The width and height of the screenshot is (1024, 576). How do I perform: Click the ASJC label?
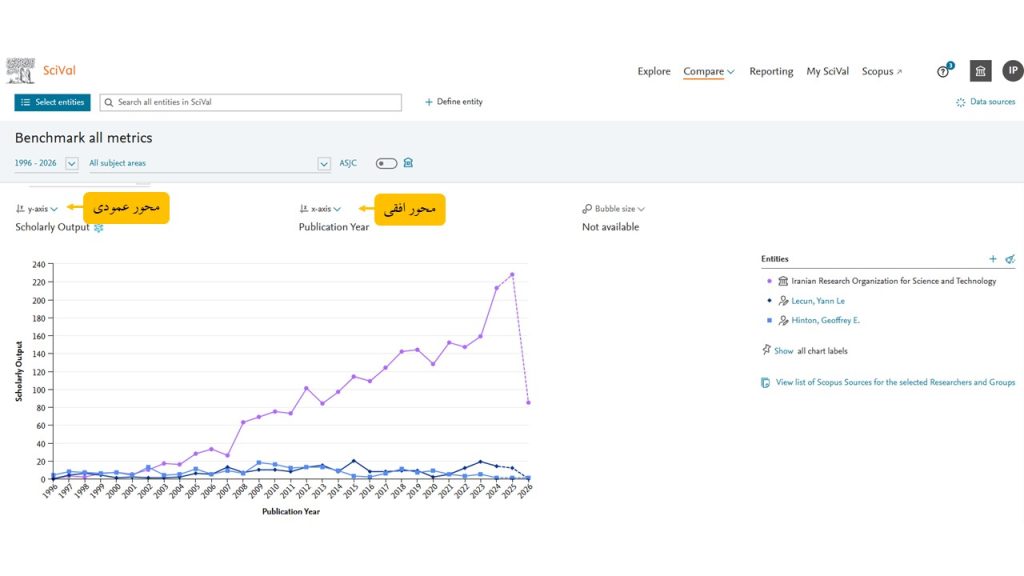tap(348, 163)
